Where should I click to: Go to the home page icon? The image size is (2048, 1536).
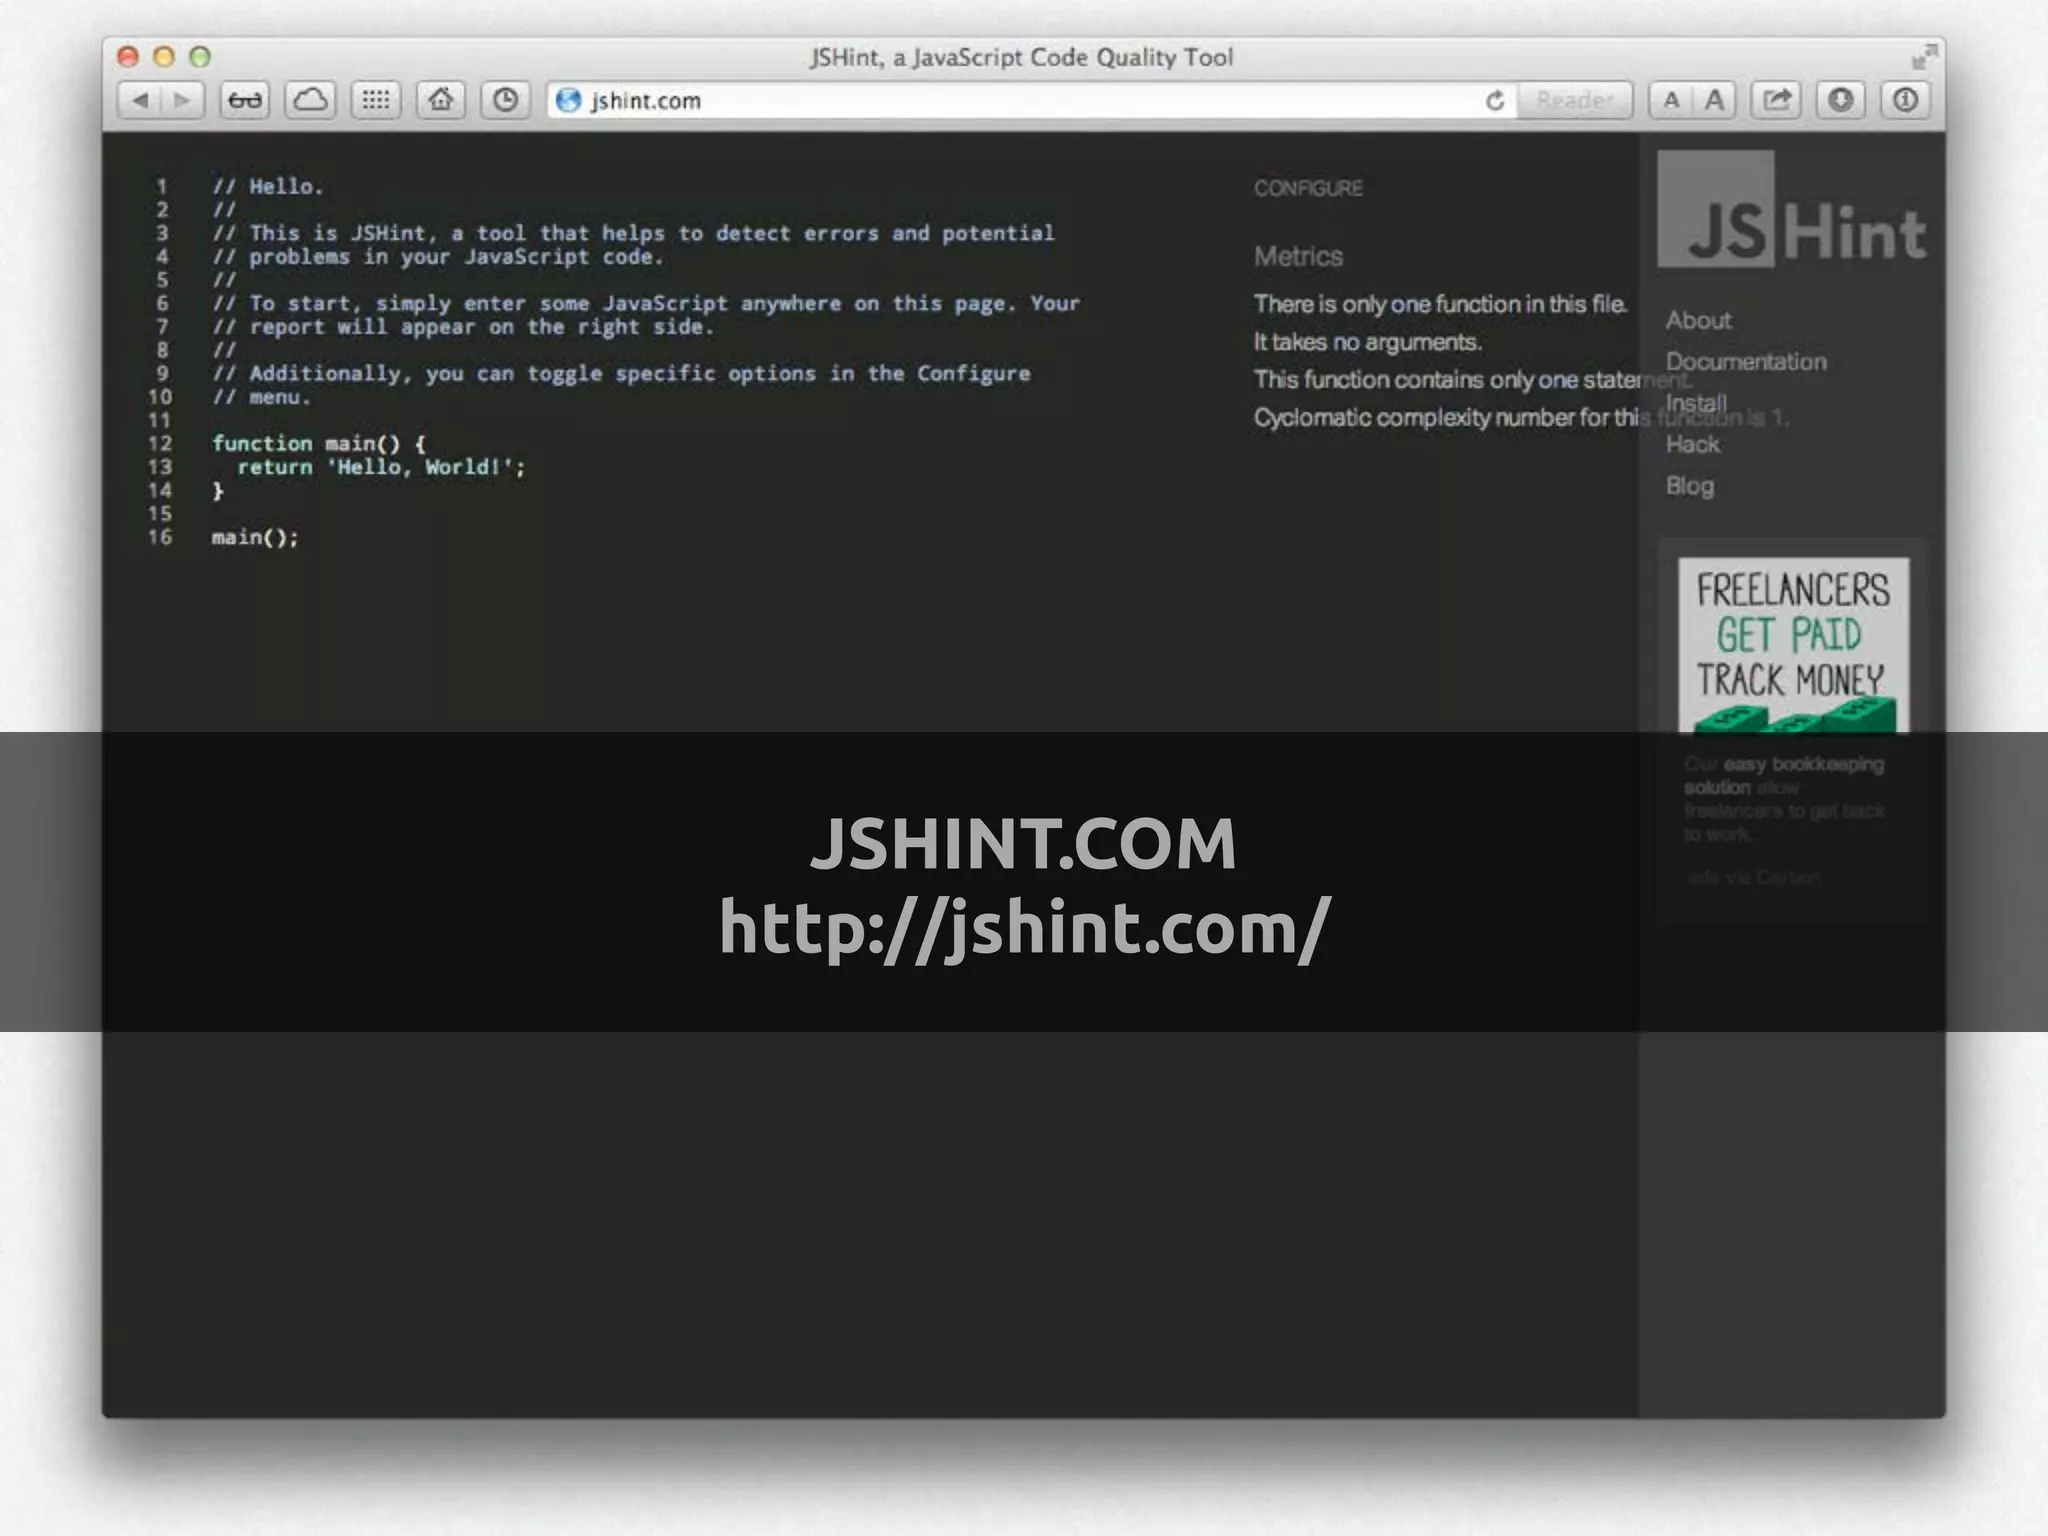point(441,100)
